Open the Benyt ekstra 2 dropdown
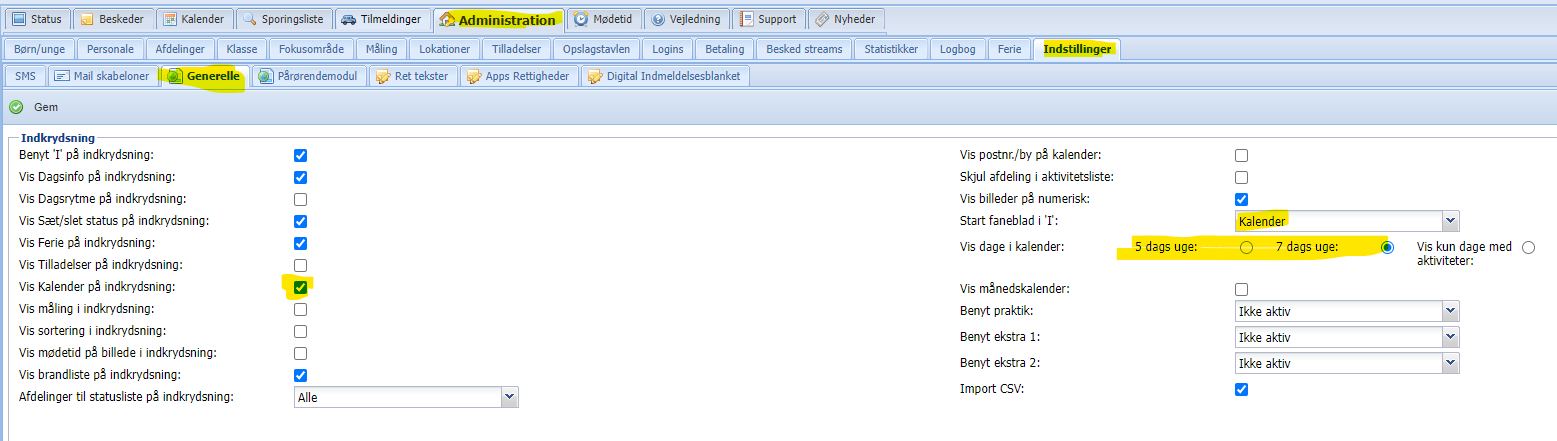The image size is (1557, 441). coord(1347,364)
